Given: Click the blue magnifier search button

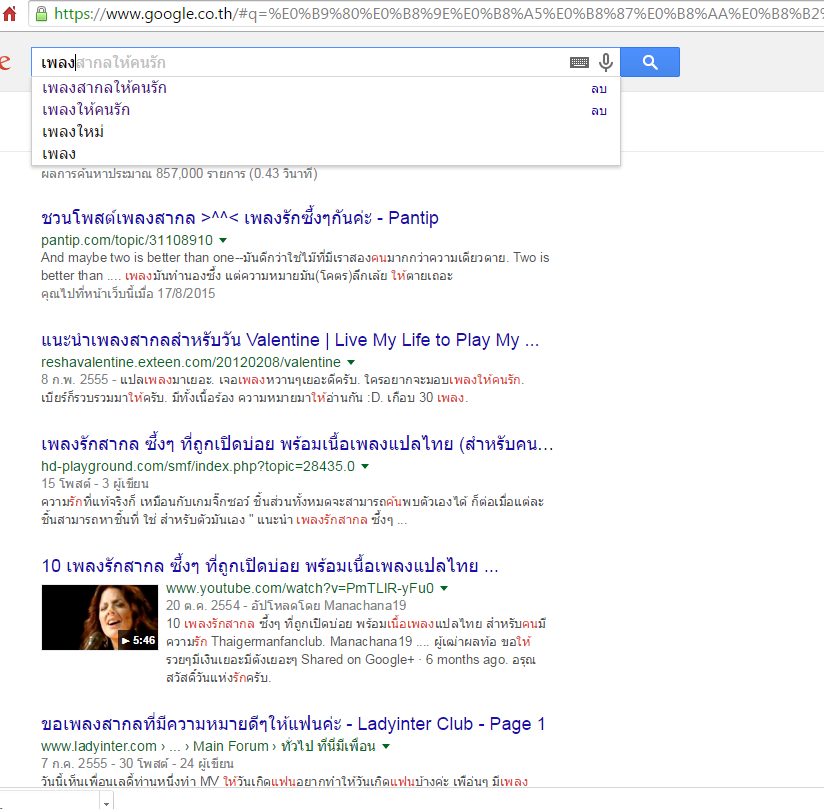Looking at the screenshot, I should [x=650, y=62].
